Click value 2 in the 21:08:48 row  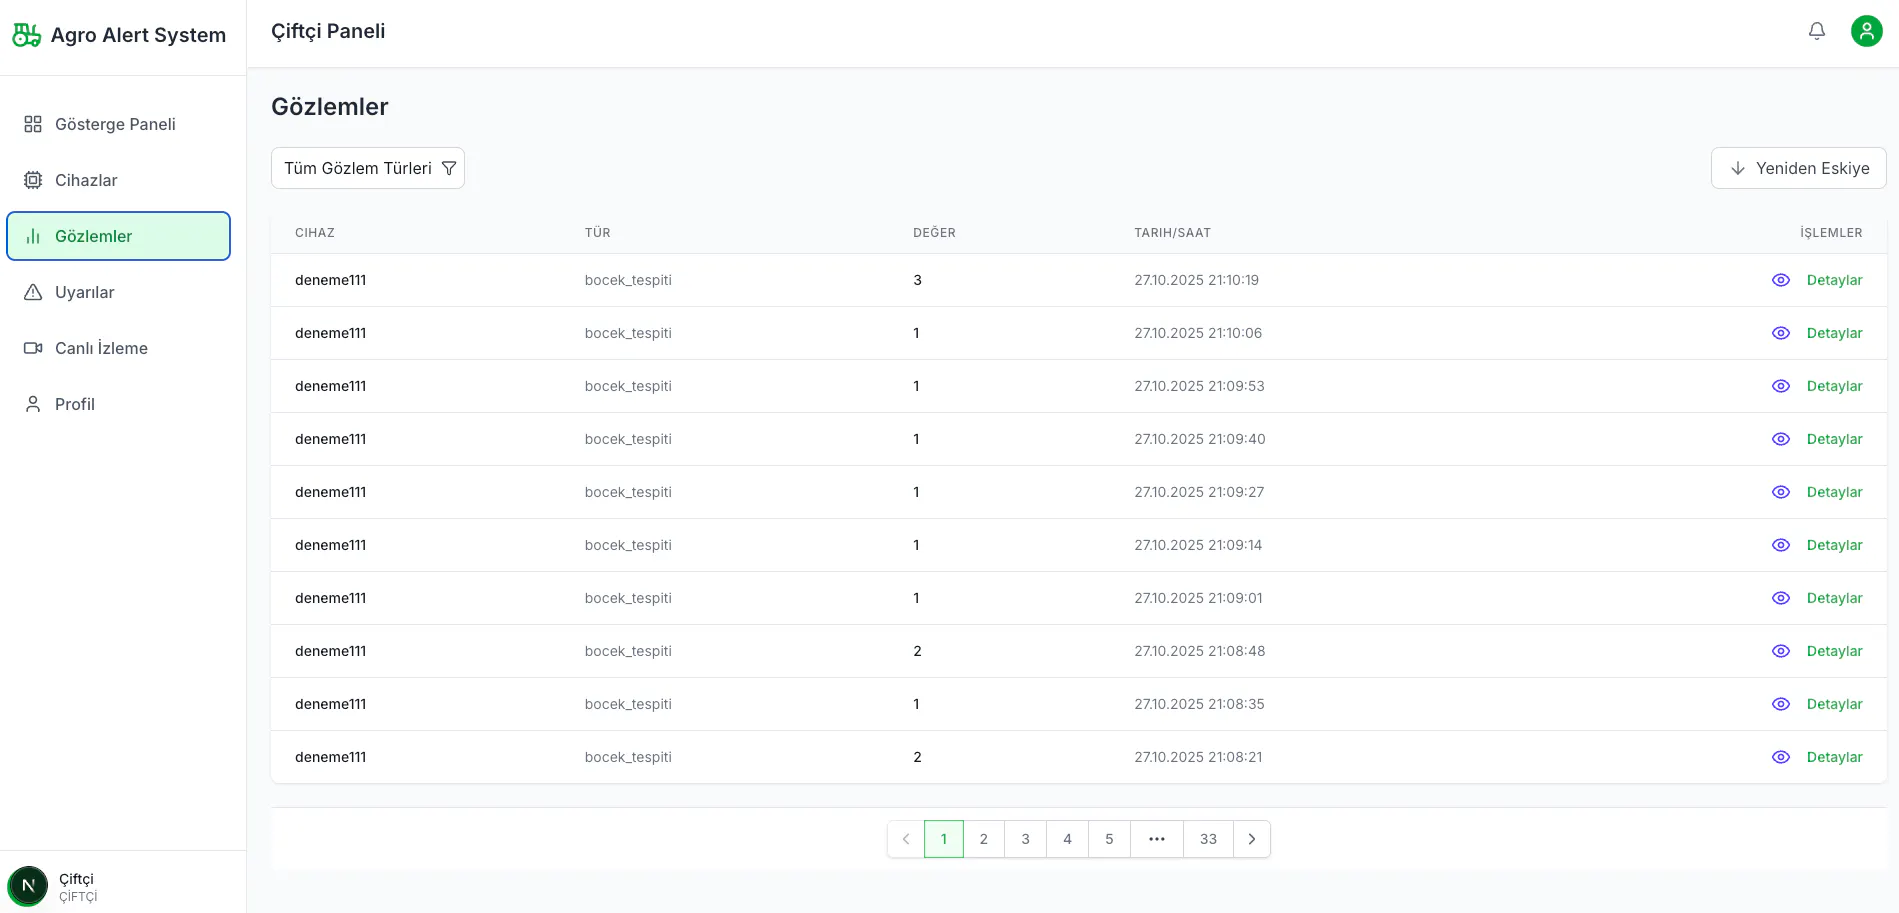pos(917,651)
